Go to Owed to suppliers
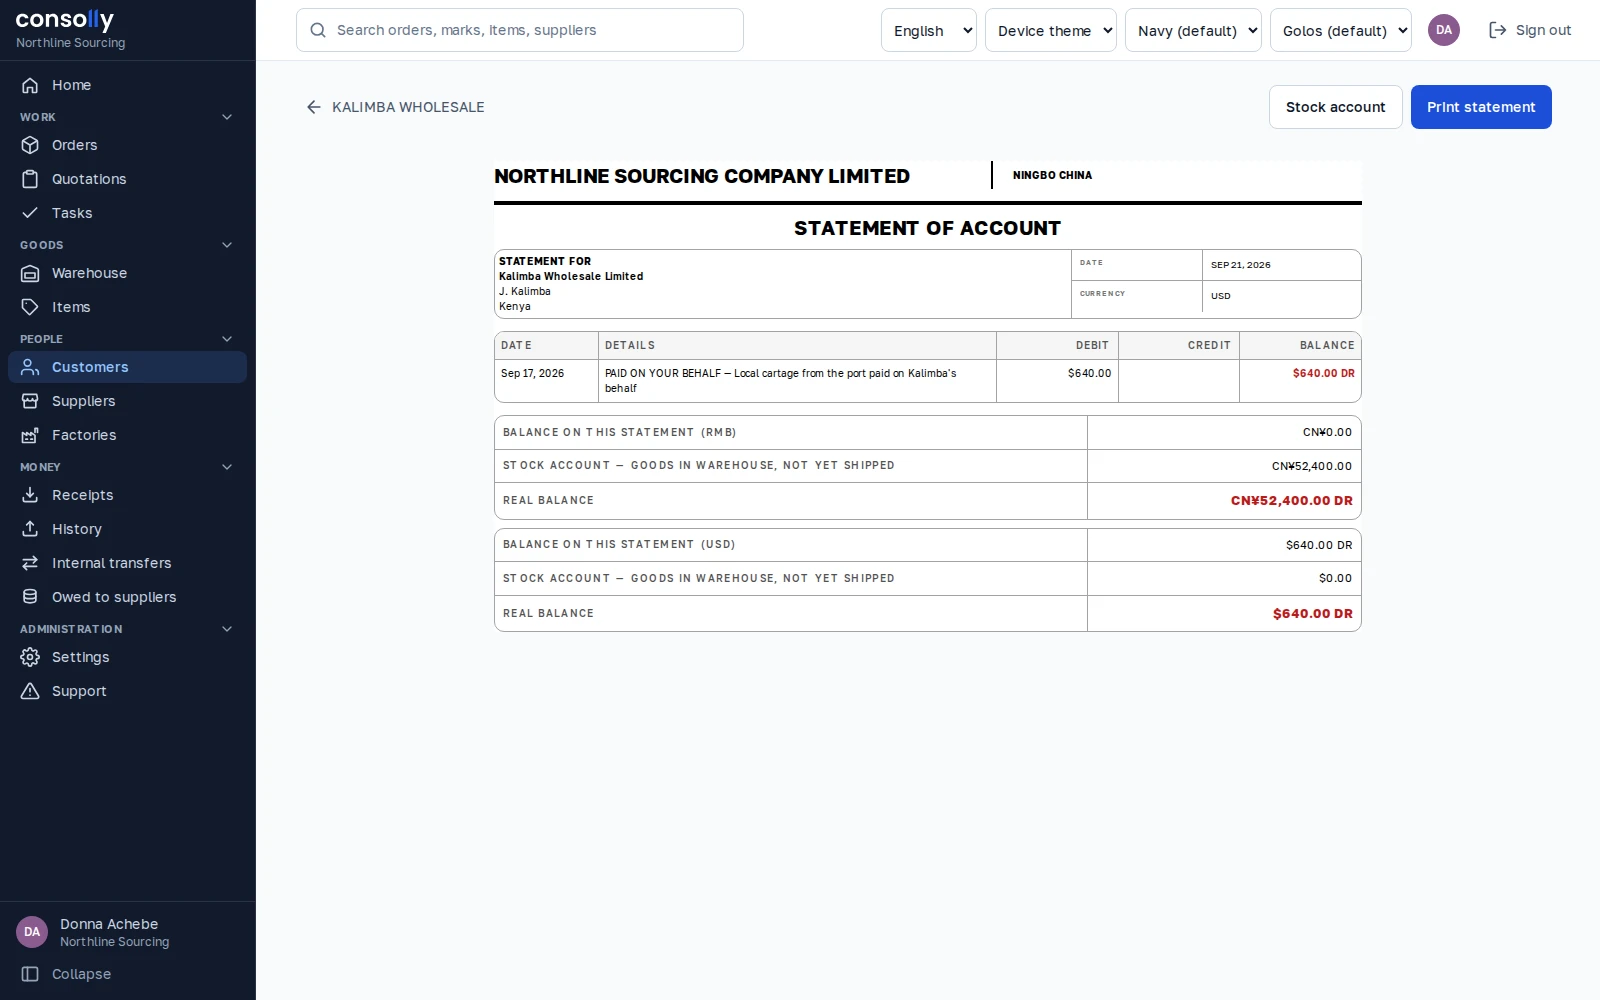Viewport: 1600px width, 1000px height. (127, 597)
